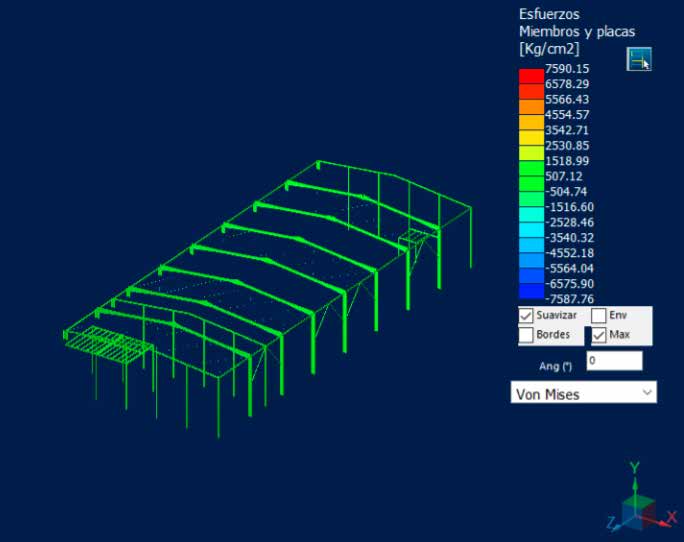Click the X axis label on triad

click(672, 518)
